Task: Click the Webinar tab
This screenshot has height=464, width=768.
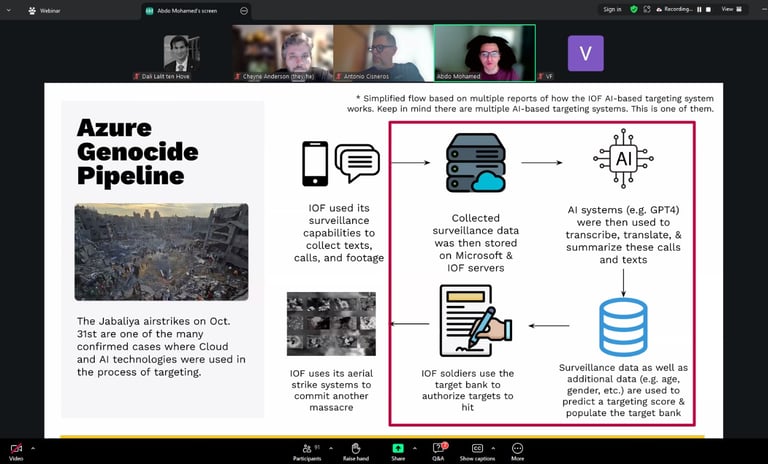Action: [45, 10]
